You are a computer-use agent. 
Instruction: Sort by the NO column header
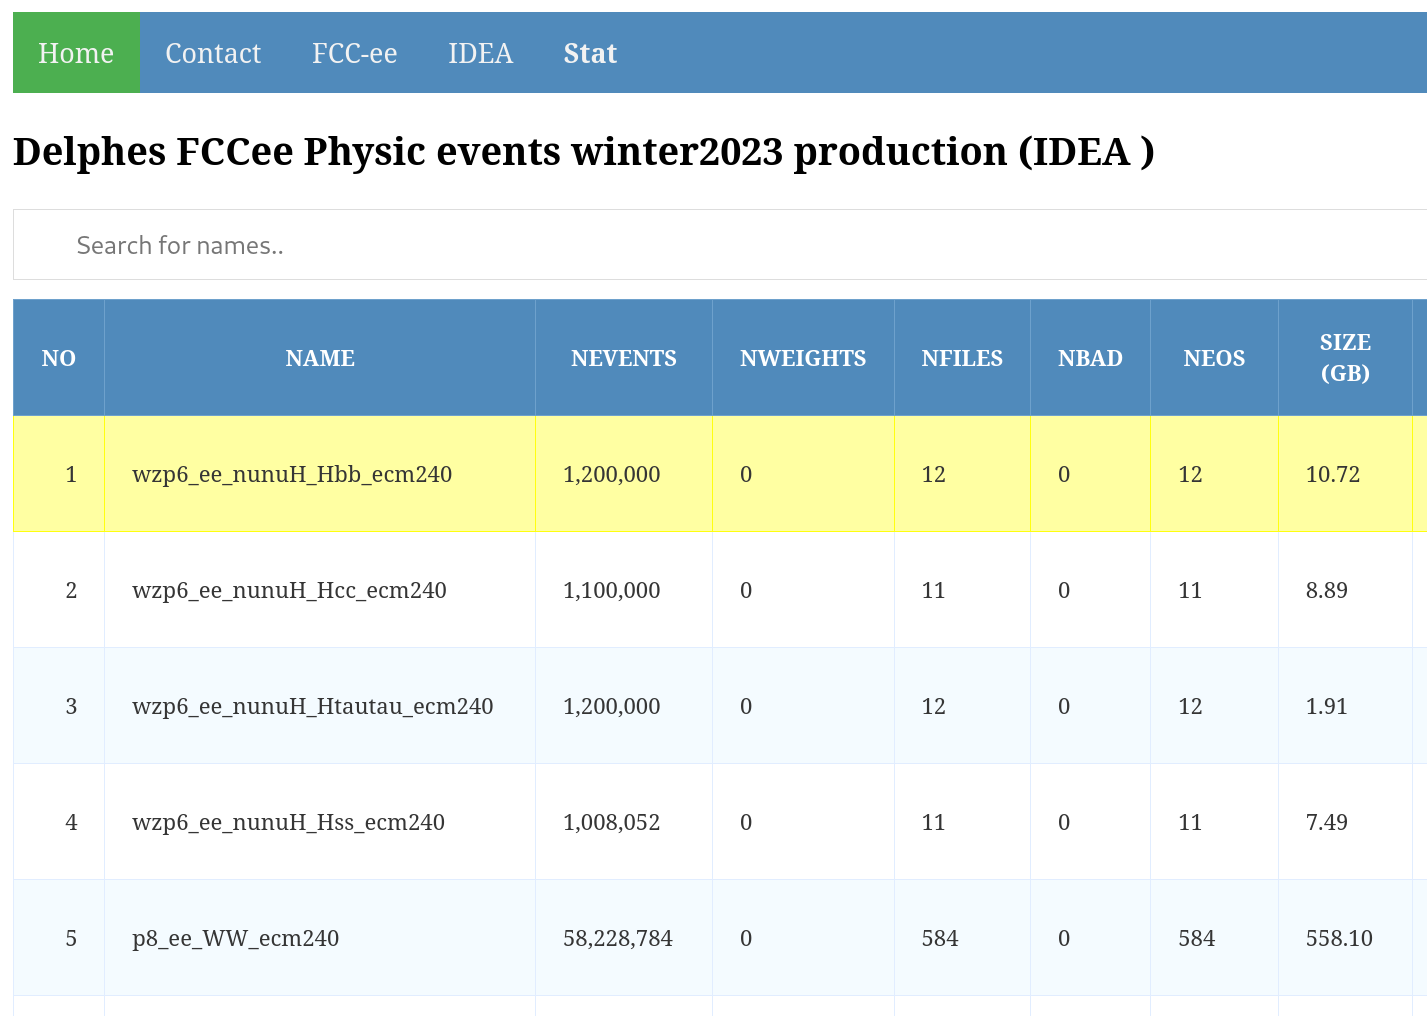[59, 358]
